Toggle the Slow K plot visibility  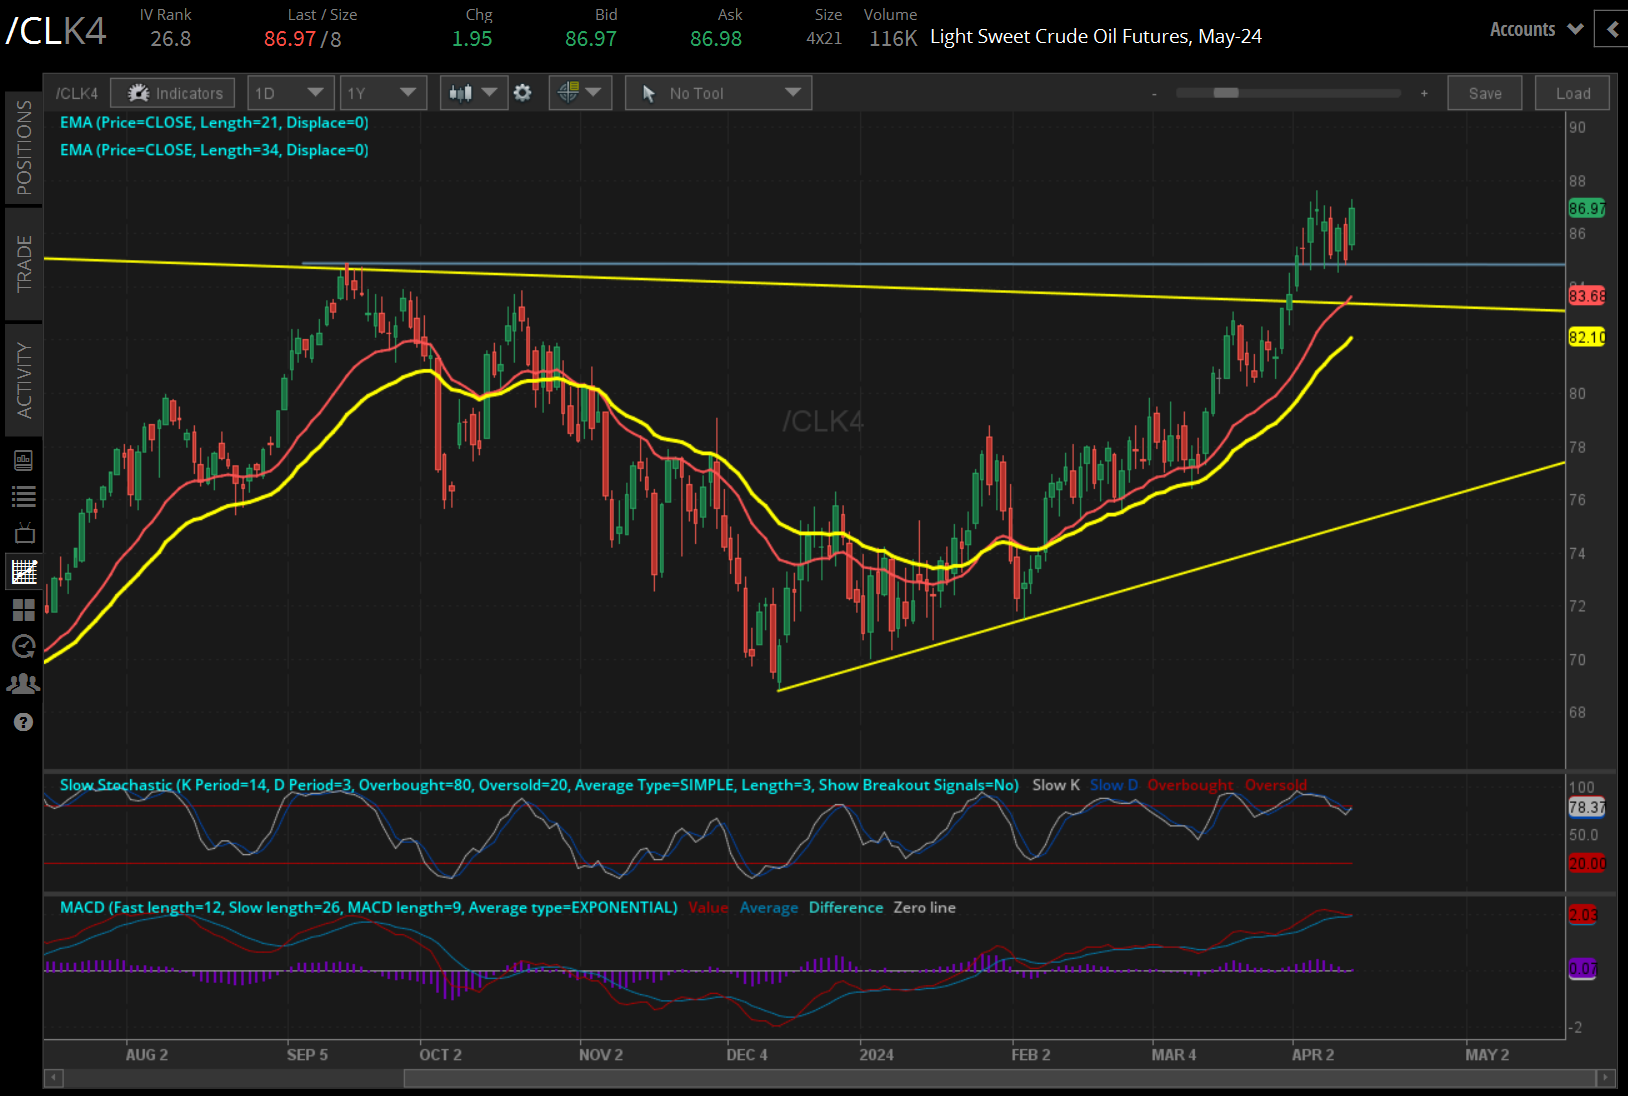[x=1055, y=785]
